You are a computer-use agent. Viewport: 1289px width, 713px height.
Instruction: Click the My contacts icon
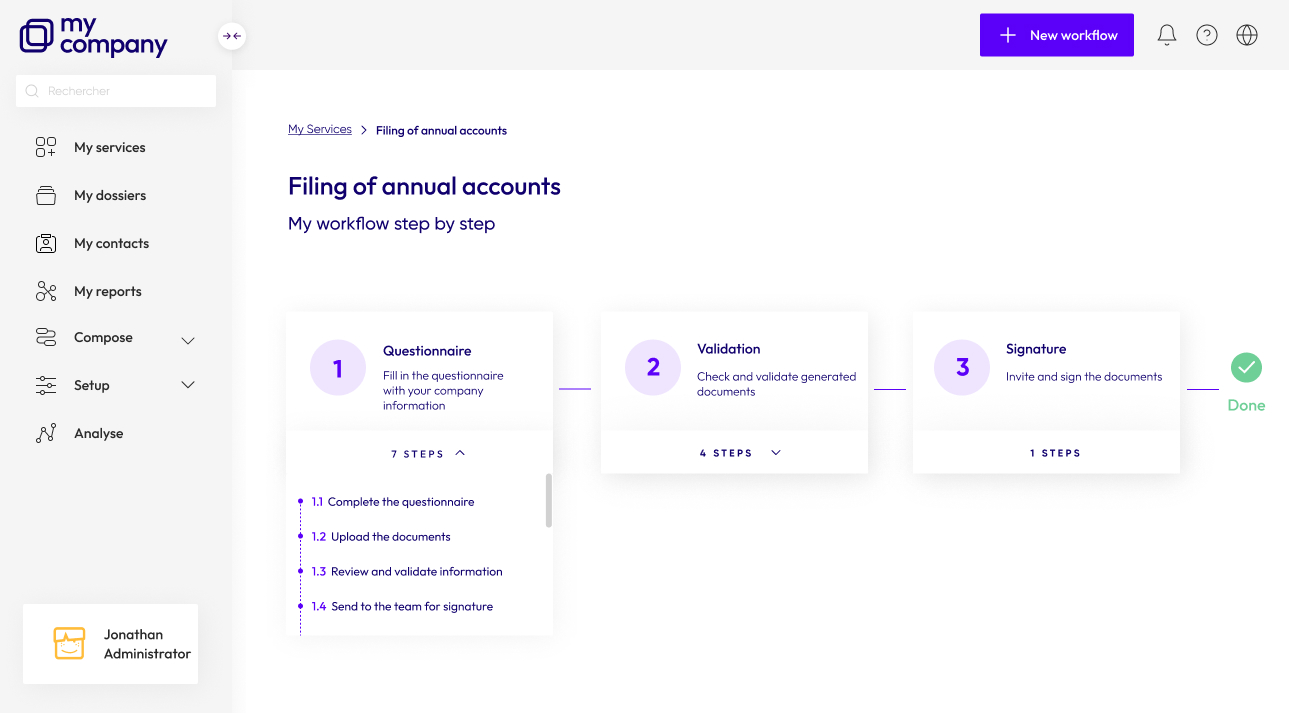[46, 243]
